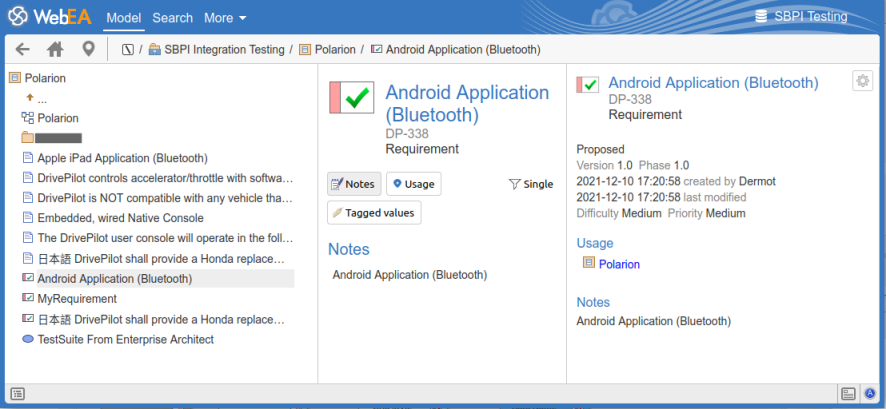Open the properties gear hamburger menu
This screenshot has height=409, width=886.
coord(862,81)
